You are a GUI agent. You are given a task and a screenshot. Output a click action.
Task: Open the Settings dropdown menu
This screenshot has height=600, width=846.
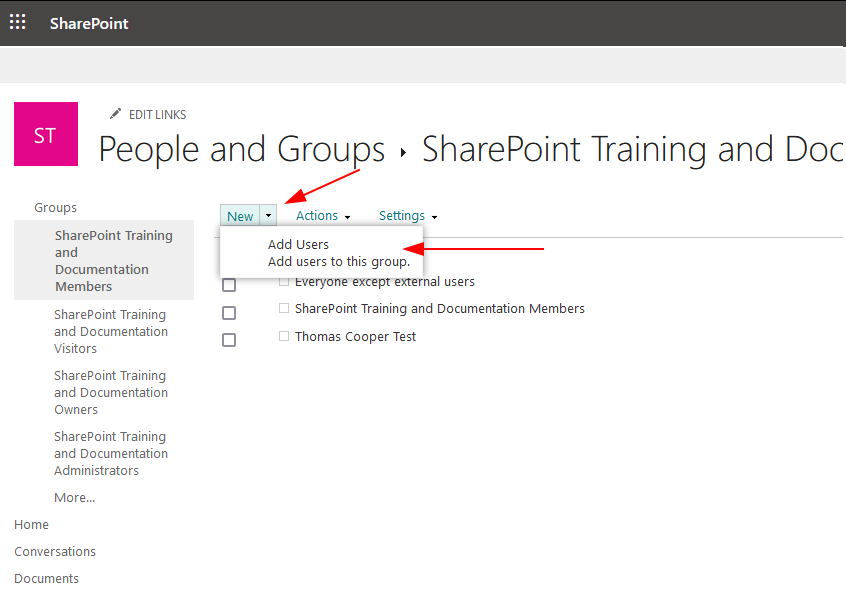407,216
